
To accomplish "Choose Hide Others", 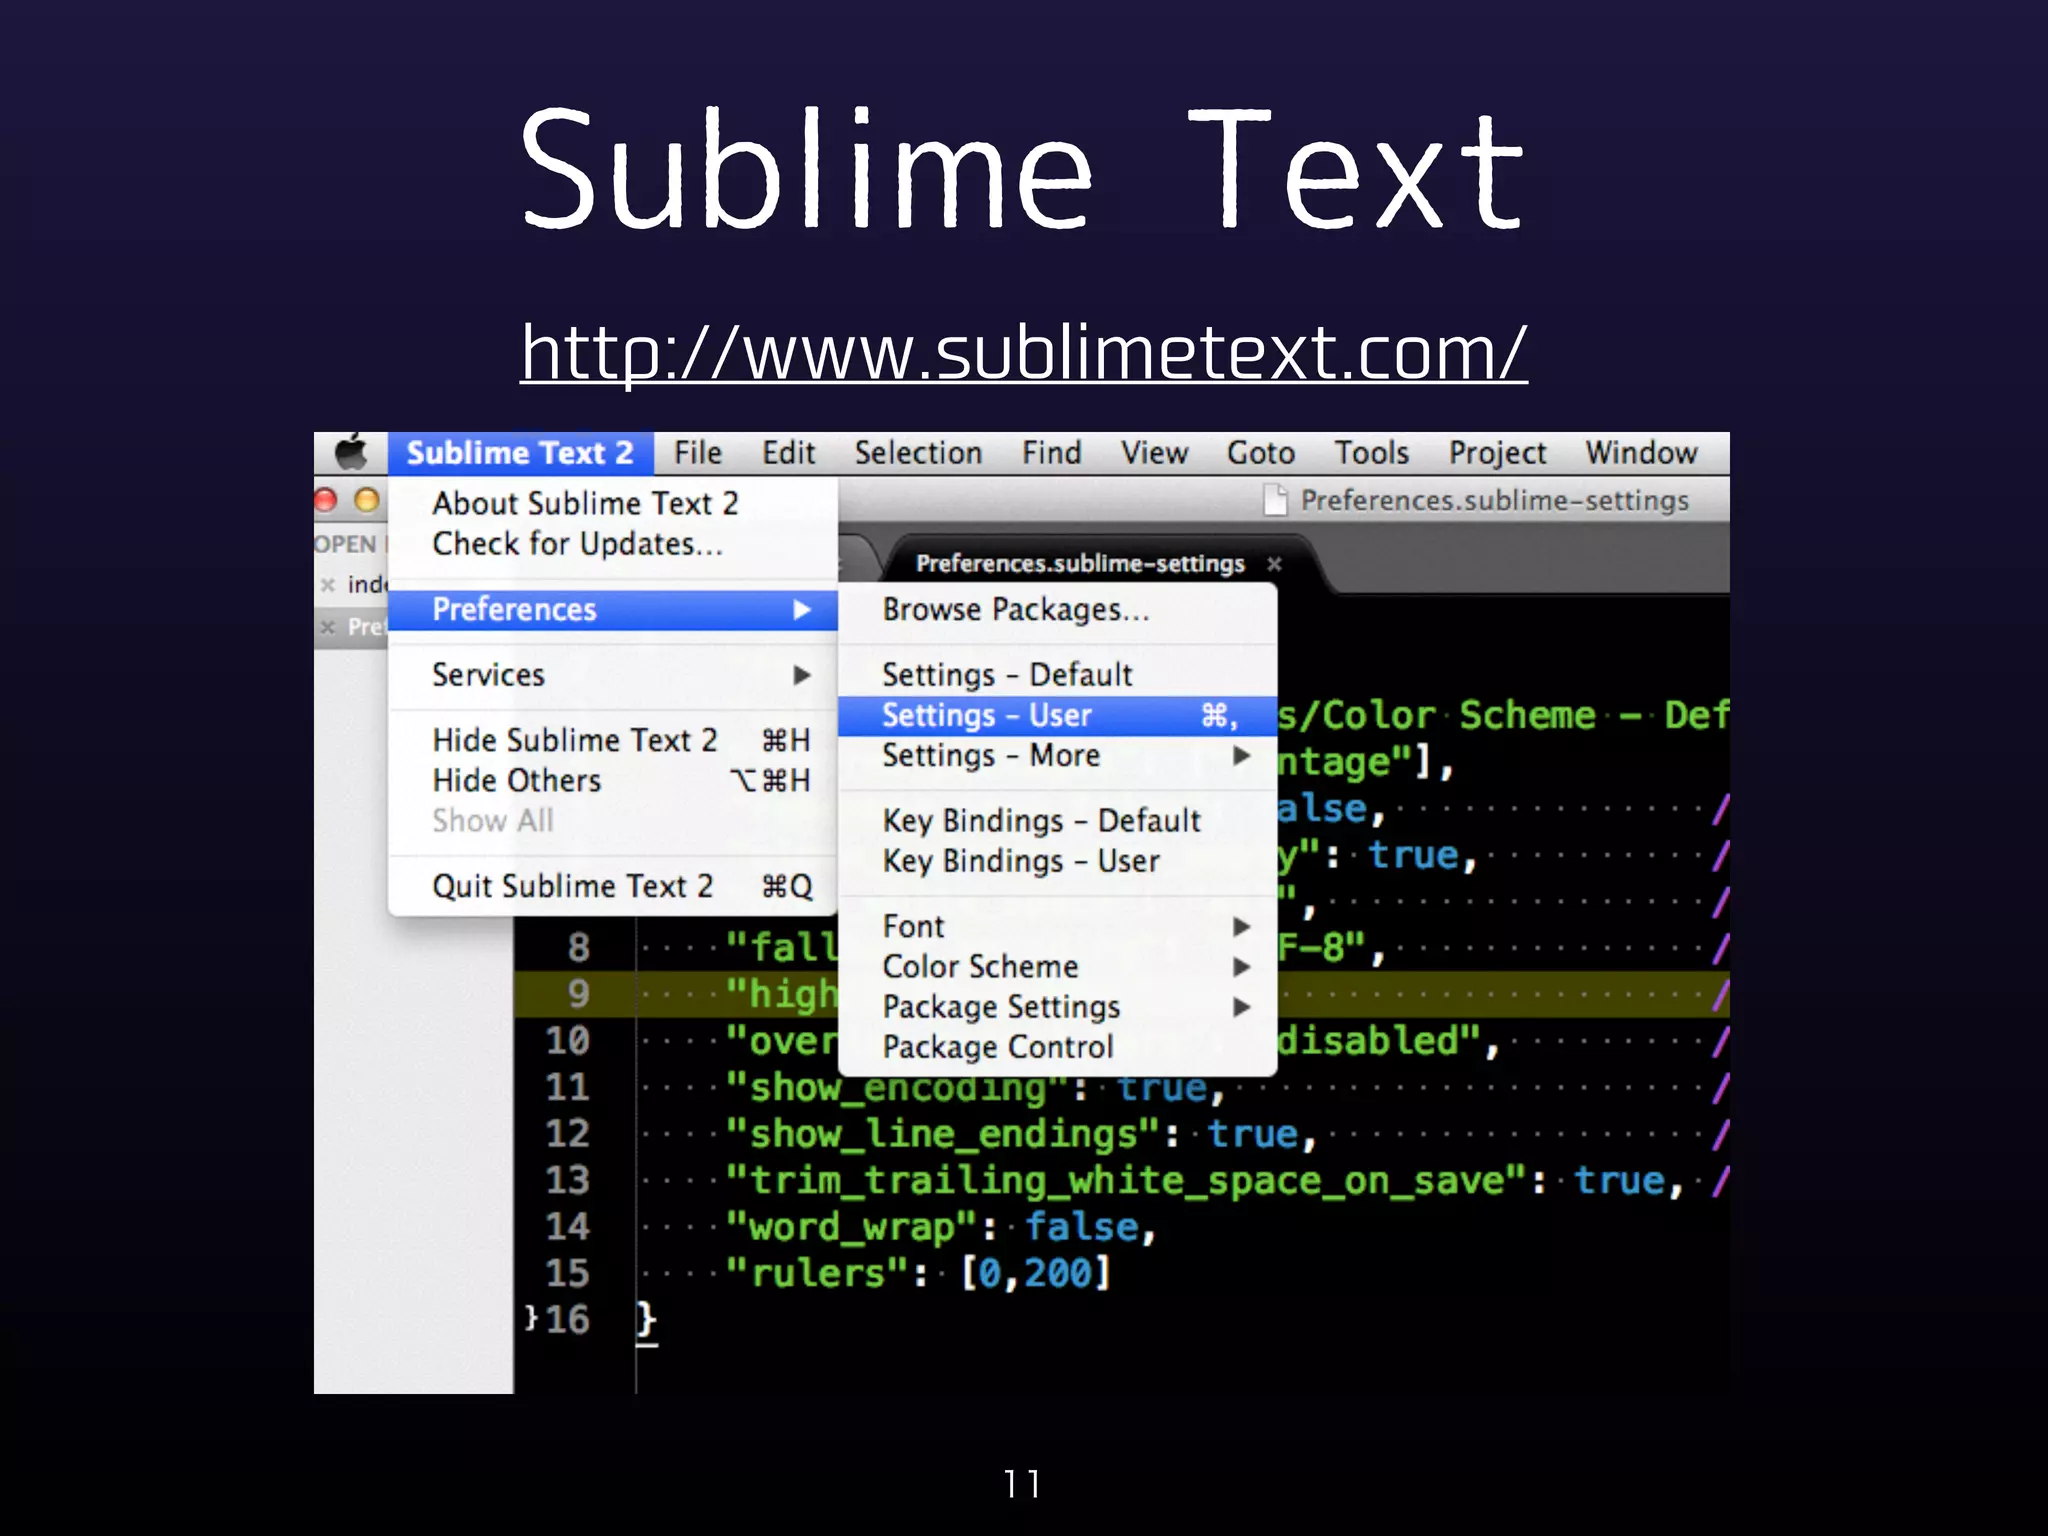I will coord(613,780).
